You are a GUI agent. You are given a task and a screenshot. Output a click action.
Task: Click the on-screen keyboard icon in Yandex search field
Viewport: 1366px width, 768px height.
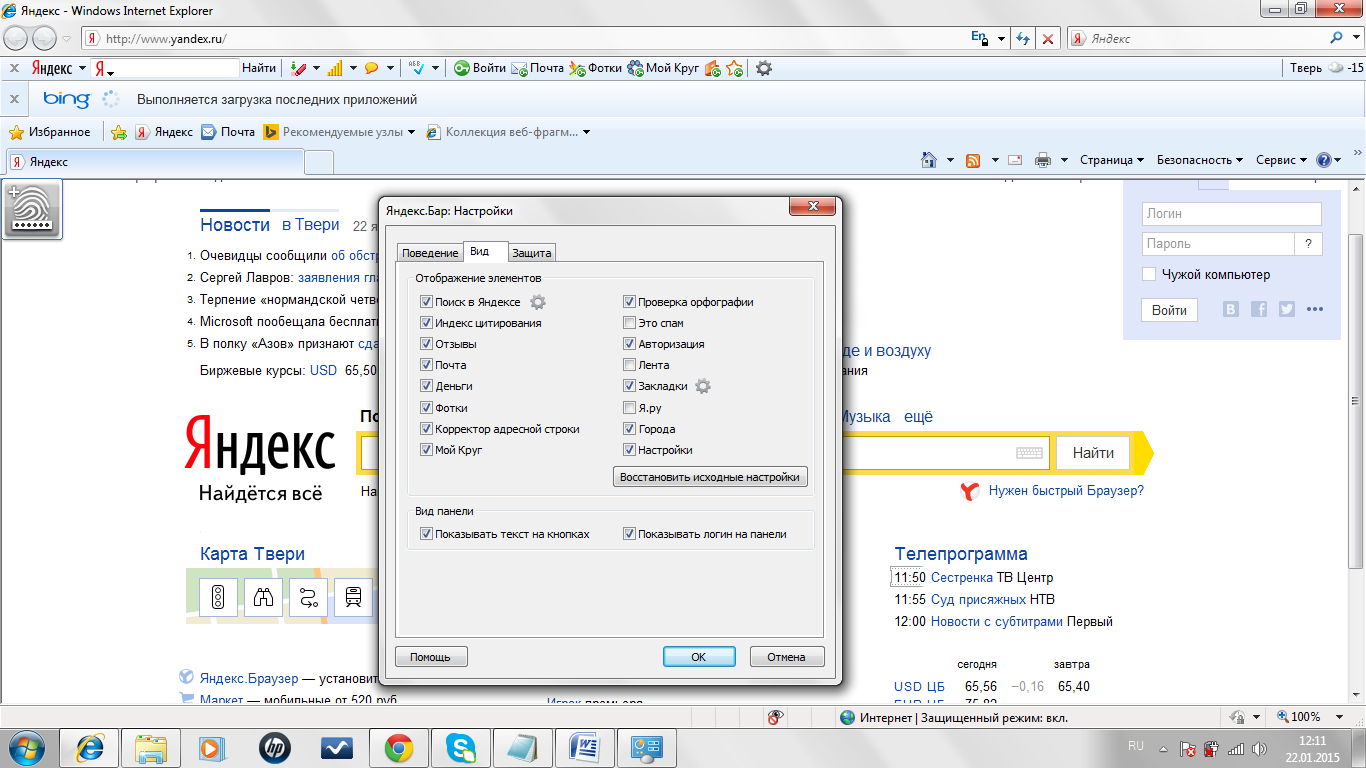(1029, 453)
